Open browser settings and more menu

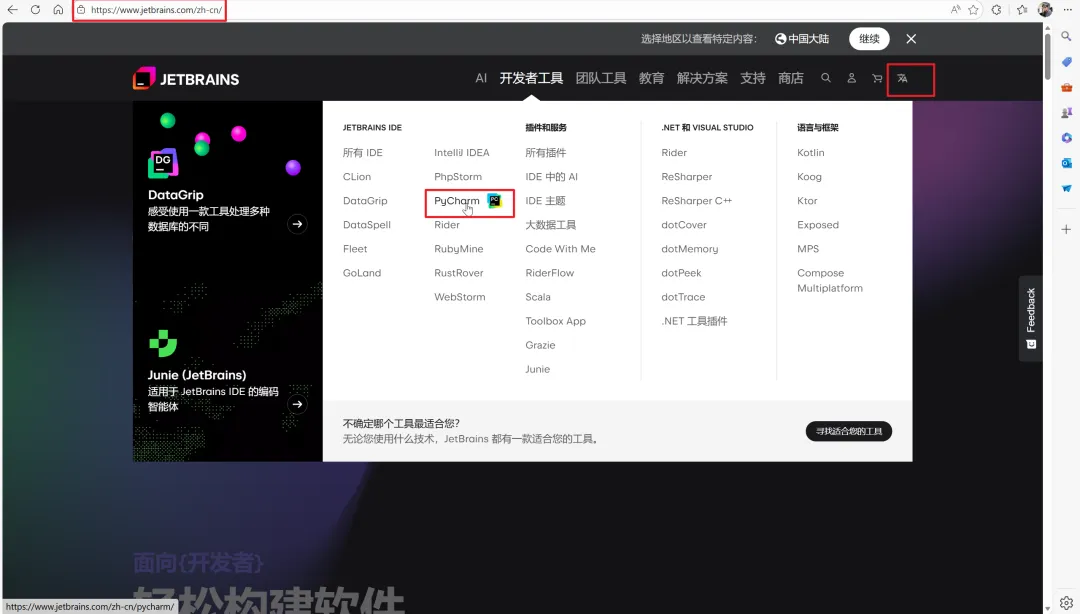1067,10
